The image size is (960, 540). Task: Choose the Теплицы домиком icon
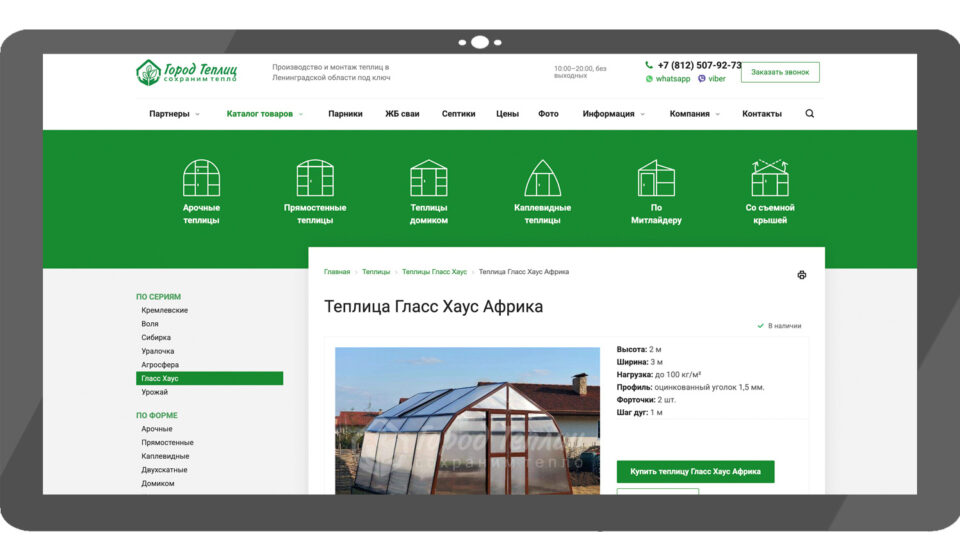[429, 178]
